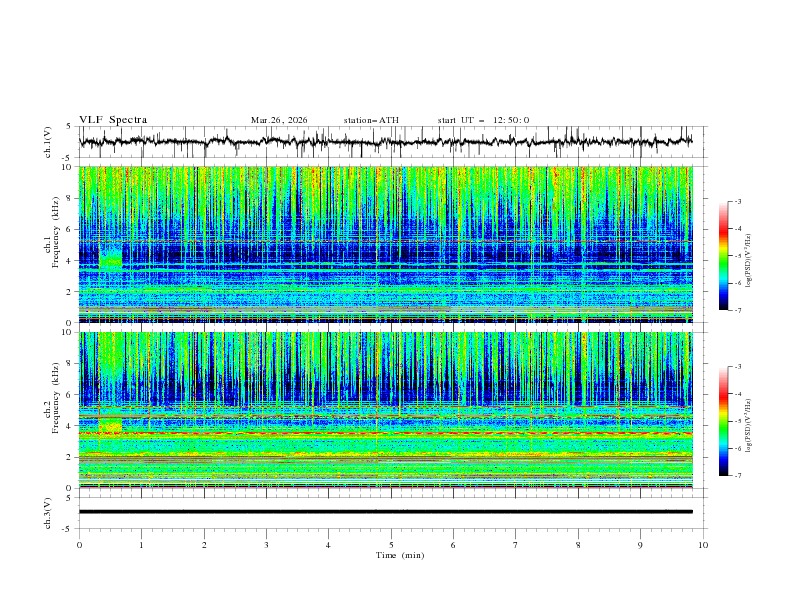Viewport: 792px width, 612px height.
Task: Click ch.1 "Frequency (kHz)" axis label
Action: pos(56,232)
